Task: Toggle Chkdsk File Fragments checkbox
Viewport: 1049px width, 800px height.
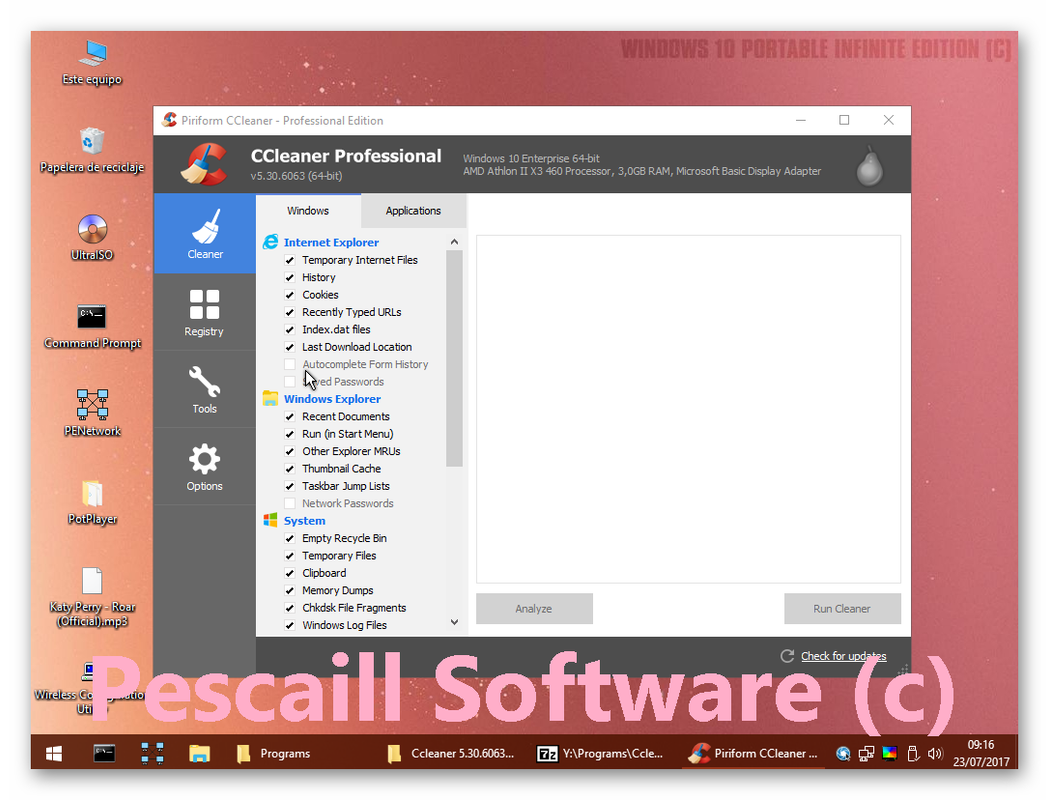Action: 290,608
